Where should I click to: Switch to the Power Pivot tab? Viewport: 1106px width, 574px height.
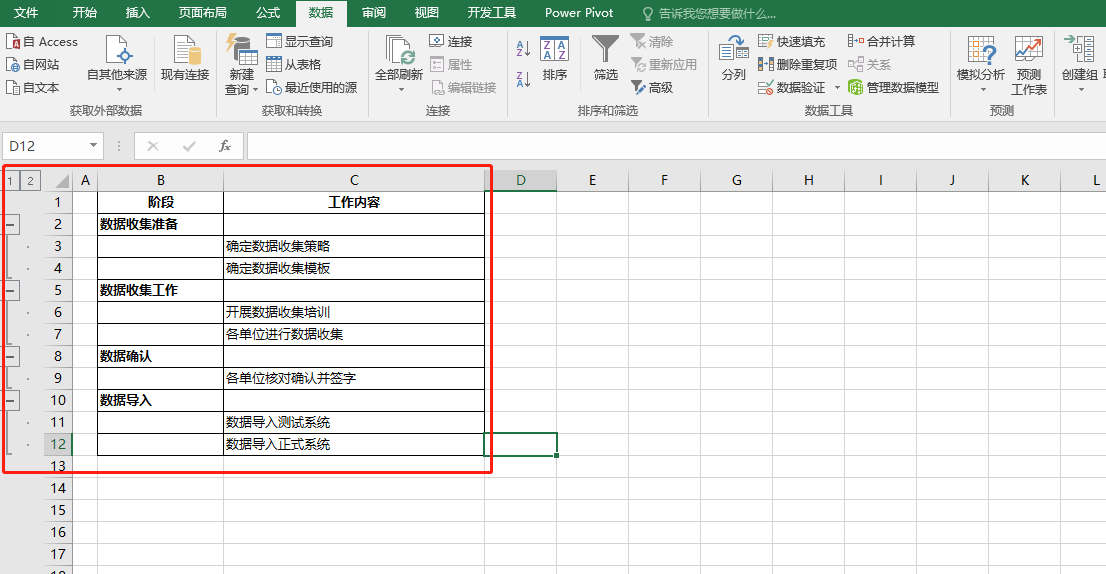click(579, 13)
